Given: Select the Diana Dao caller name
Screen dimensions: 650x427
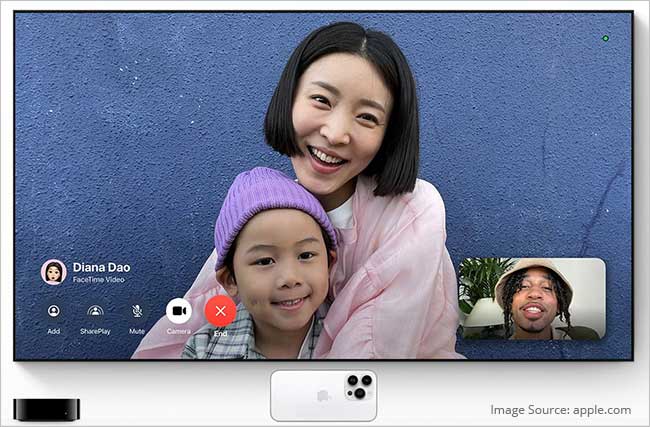Looking at the screenshot, I should [101, 267].
